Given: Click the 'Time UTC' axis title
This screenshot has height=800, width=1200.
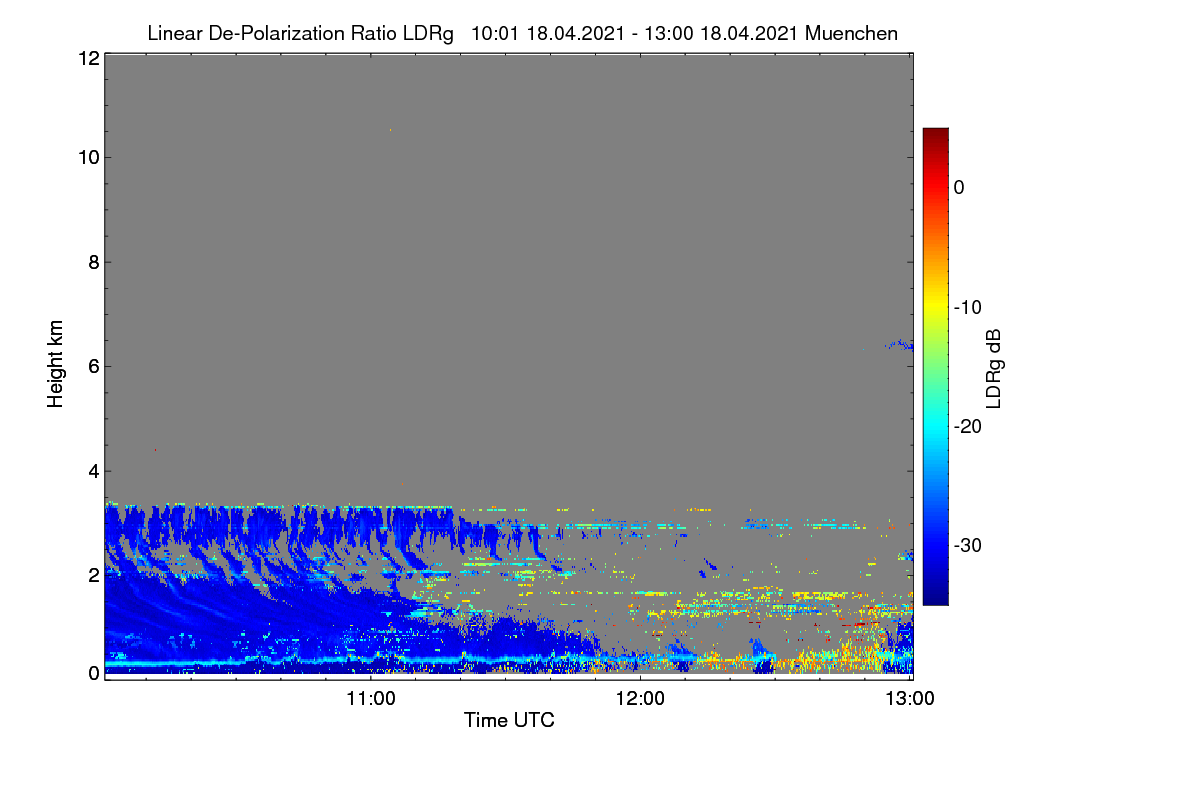Looking at the screenshot, I should 509,720.
